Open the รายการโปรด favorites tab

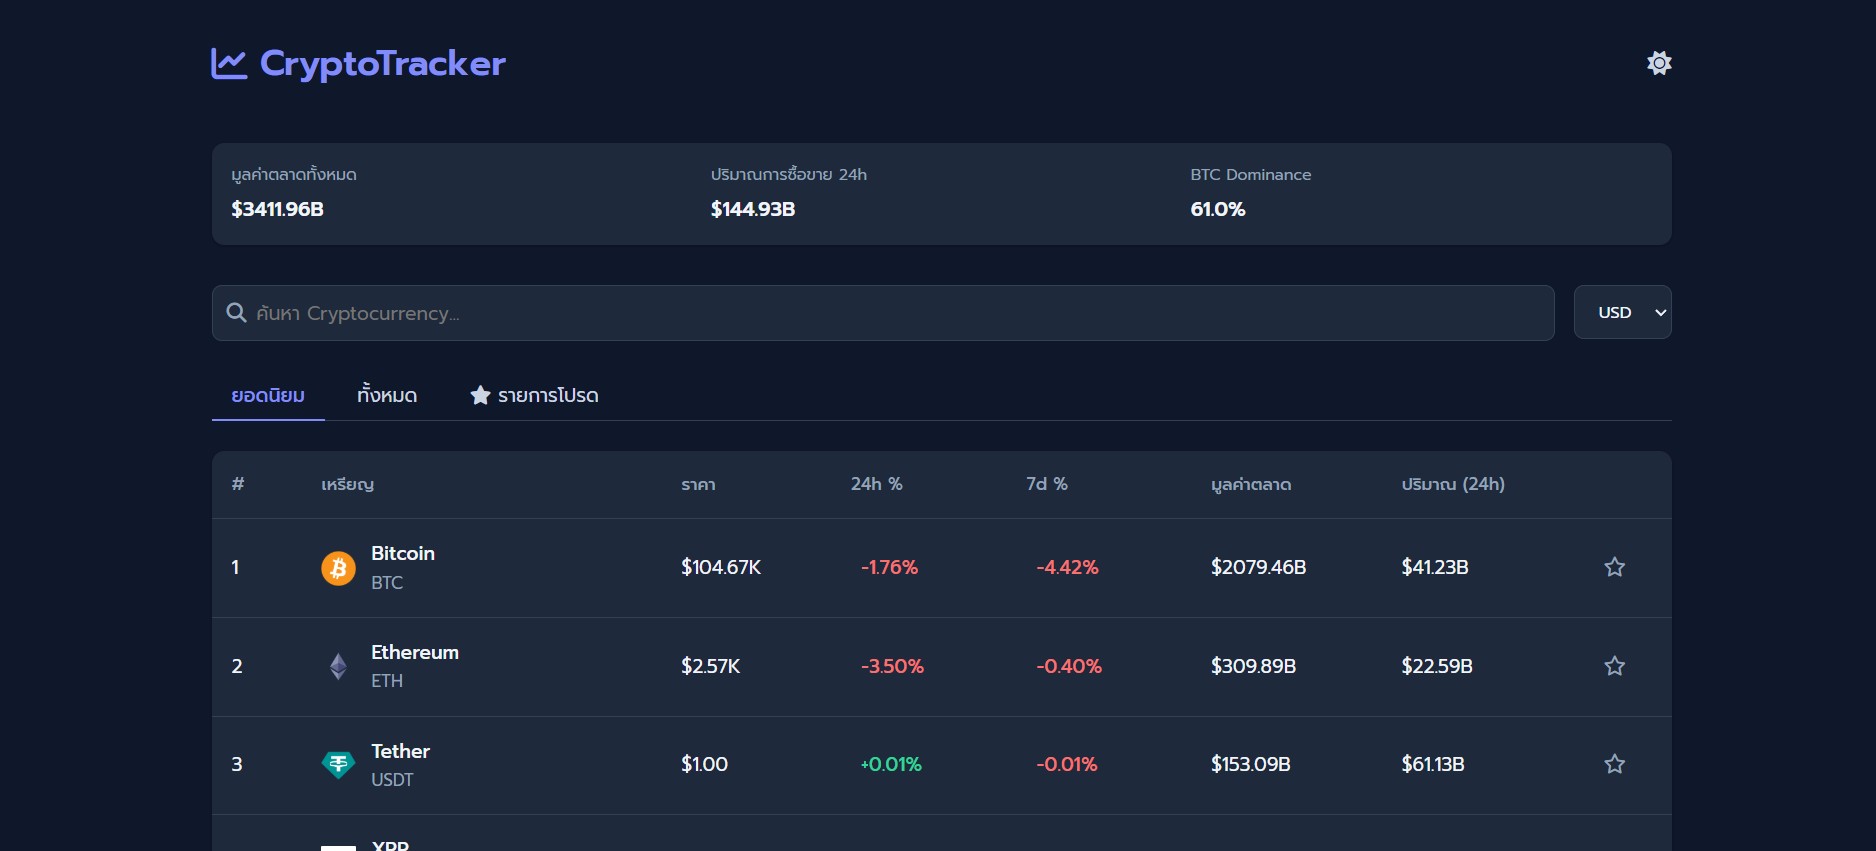click(x=534, y=396)
